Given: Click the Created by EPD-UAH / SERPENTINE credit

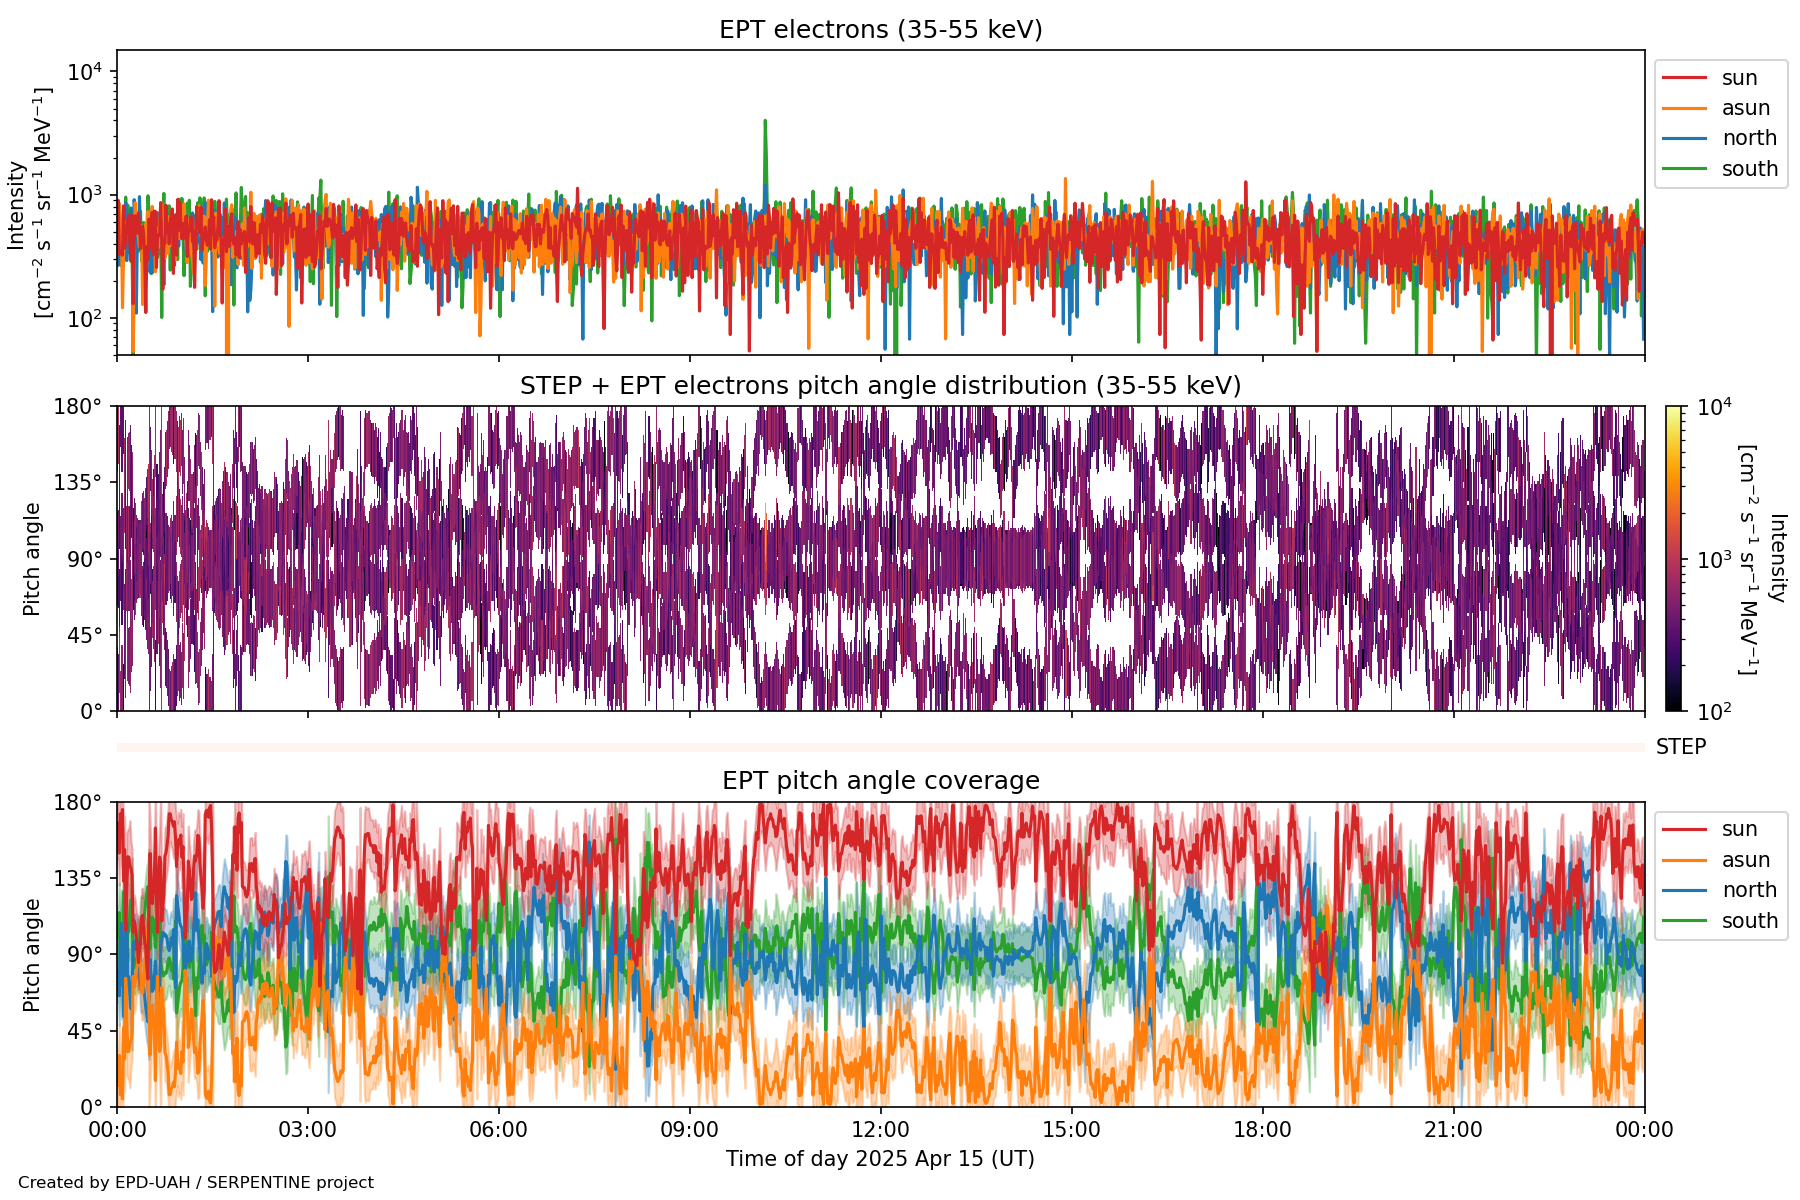Looking at the screenshot, I should [x=196, y=1183].
